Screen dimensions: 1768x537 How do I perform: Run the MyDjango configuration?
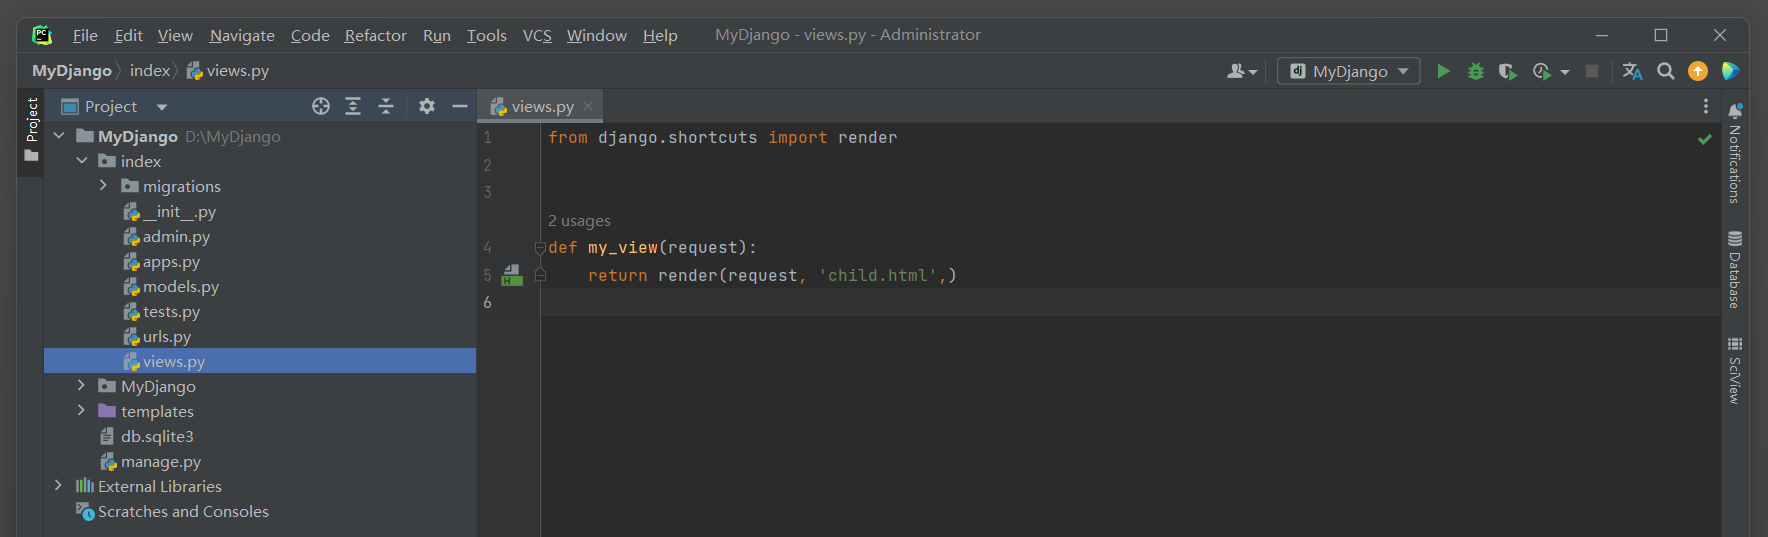(x=1443, y=71)
